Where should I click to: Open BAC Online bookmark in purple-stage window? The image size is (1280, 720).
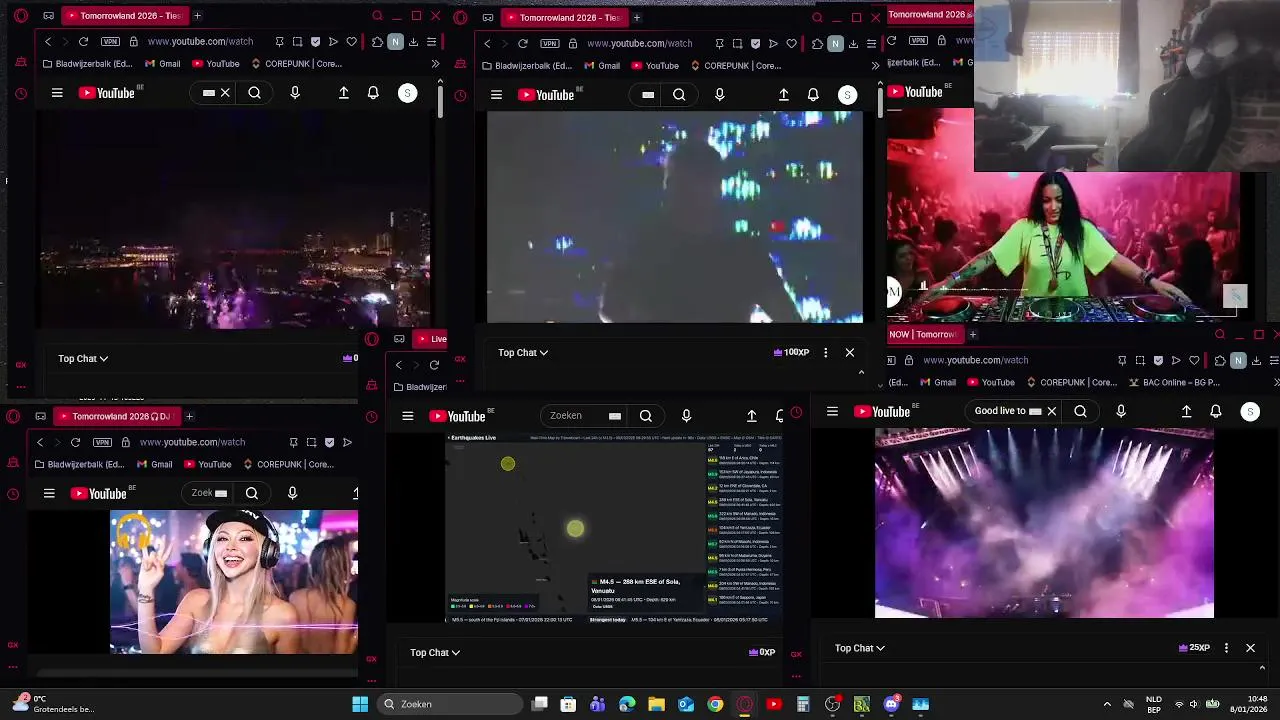click(x=1176, y=382)
